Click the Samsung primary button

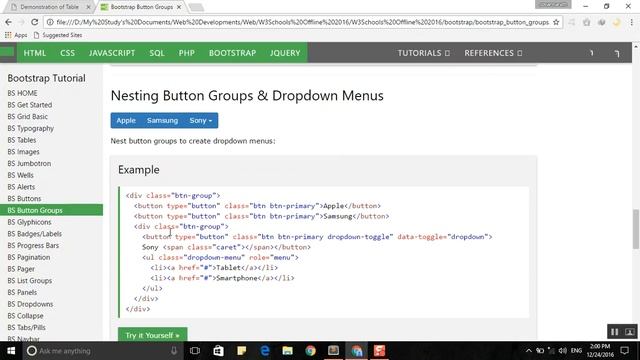click(162, 120)
